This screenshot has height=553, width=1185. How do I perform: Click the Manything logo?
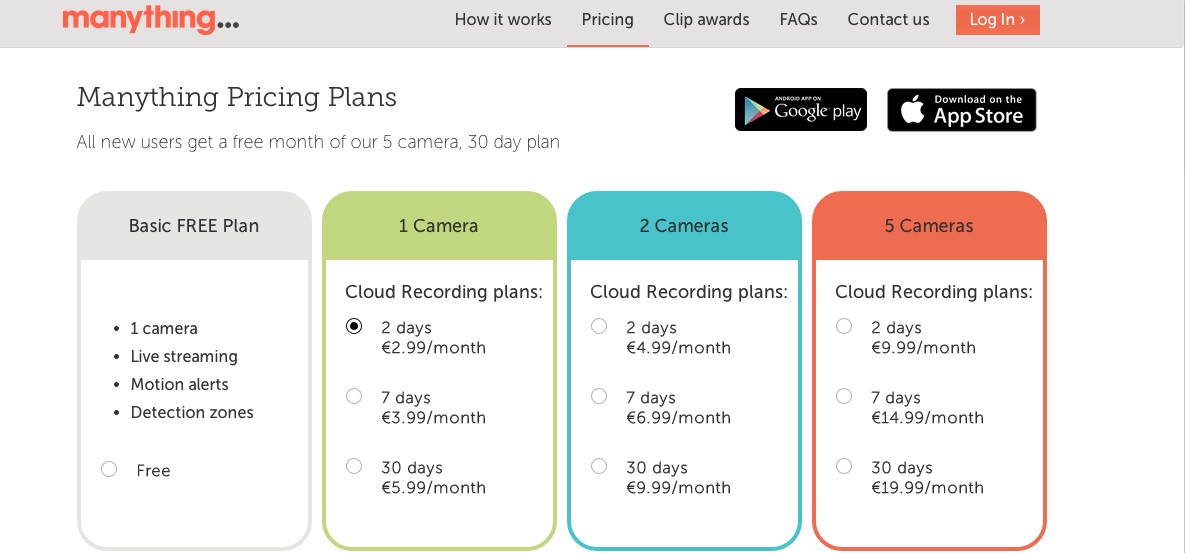(150, 19)
